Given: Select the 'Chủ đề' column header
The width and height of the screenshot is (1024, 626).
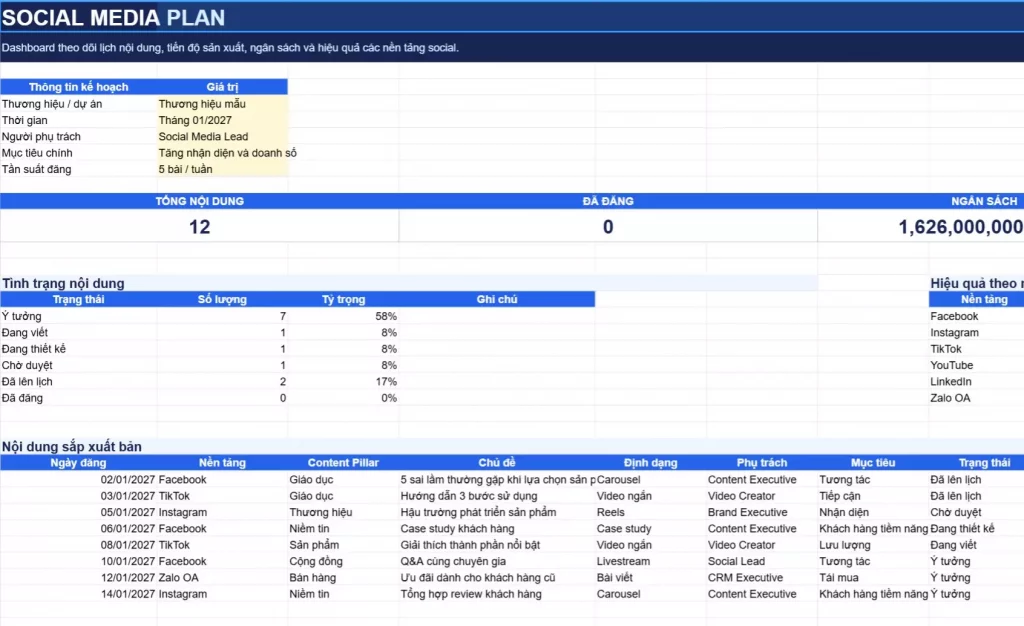Looking at the screenshot, I should [x=496, y=462].
